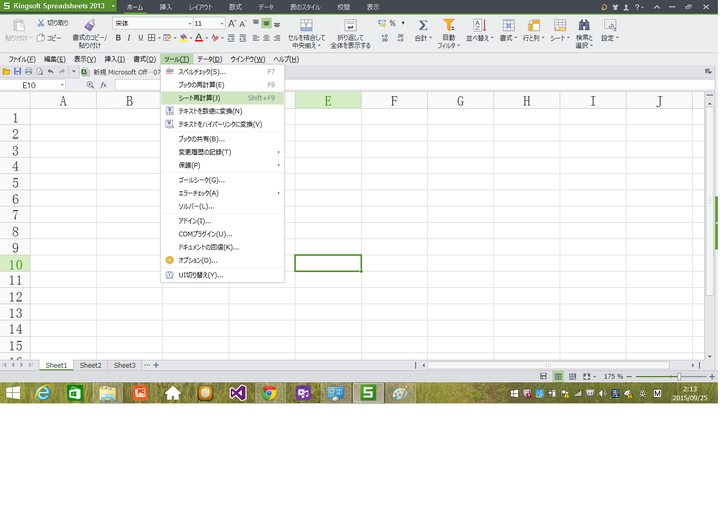Switch to the Sheet2 tab
This screenshot has width=720, height=520.
[x=90, y=365]
